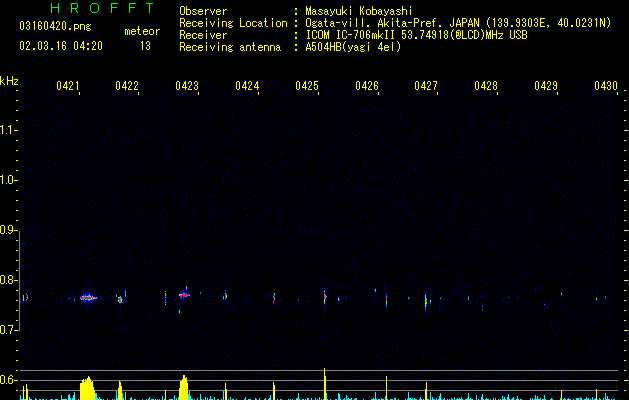Click the 0.9 kHz frequency label
The image size is (629, 400).
coord(8,230)
